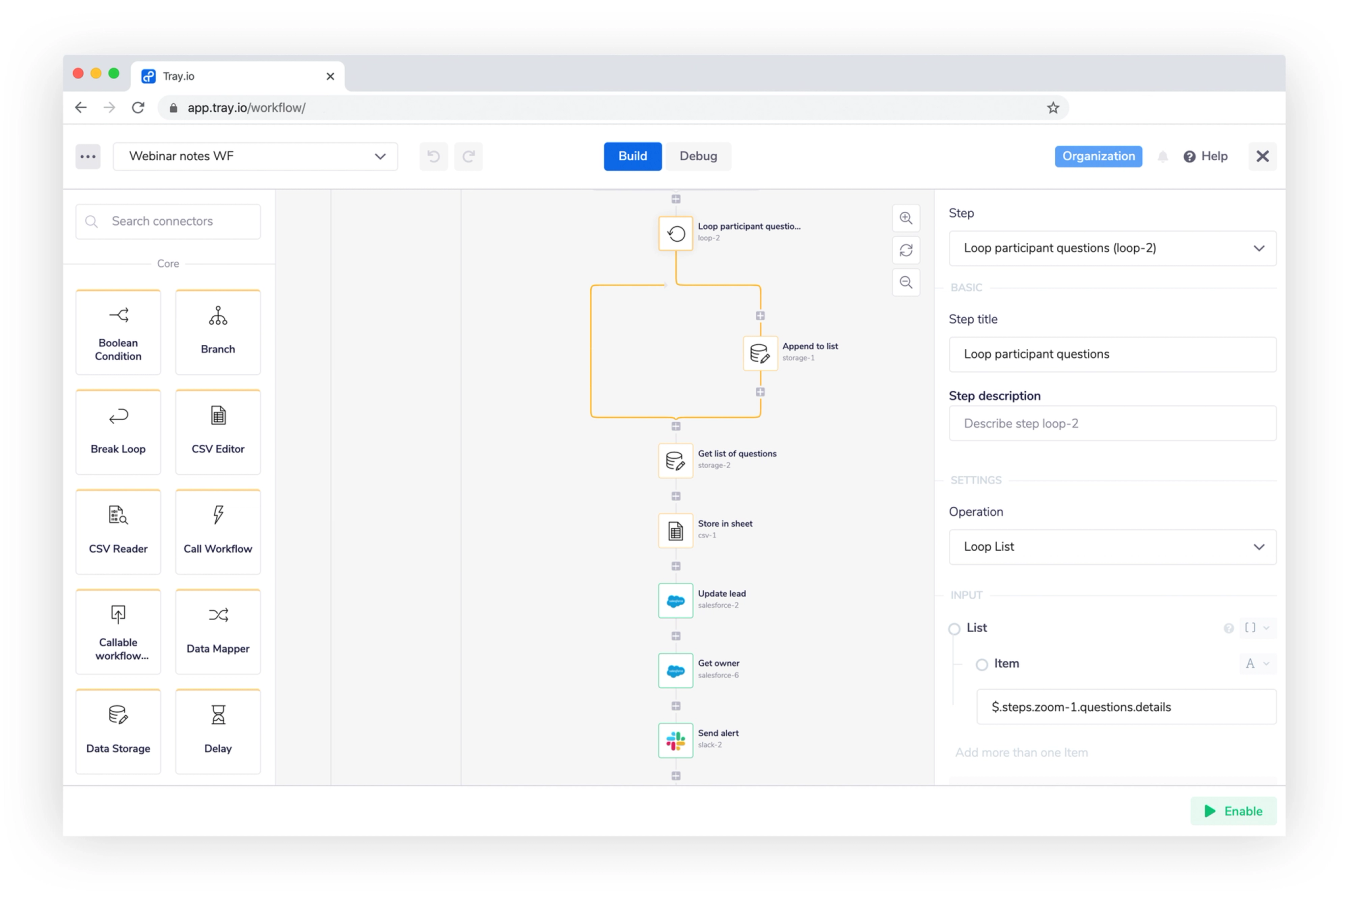This screenshot has width=1350, height=900.
Task: Edit the $.steps.zoom-1.questions.details value
Action: point(1126,707)
